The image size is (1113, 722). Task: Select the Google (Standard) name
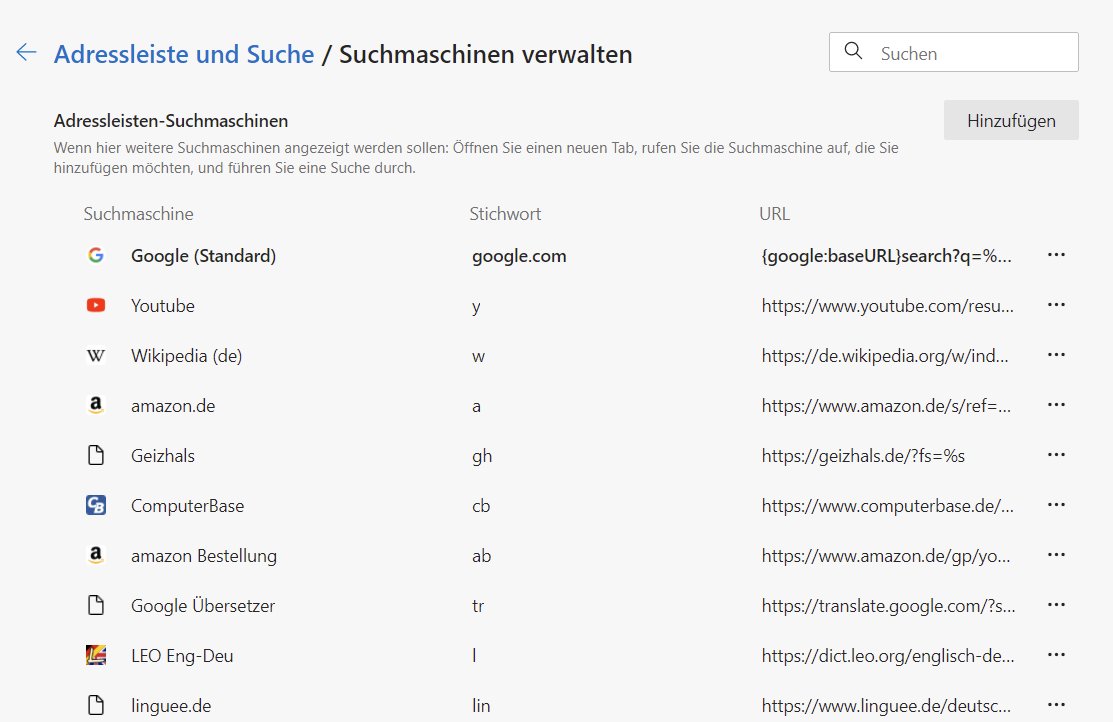point(203,256)
